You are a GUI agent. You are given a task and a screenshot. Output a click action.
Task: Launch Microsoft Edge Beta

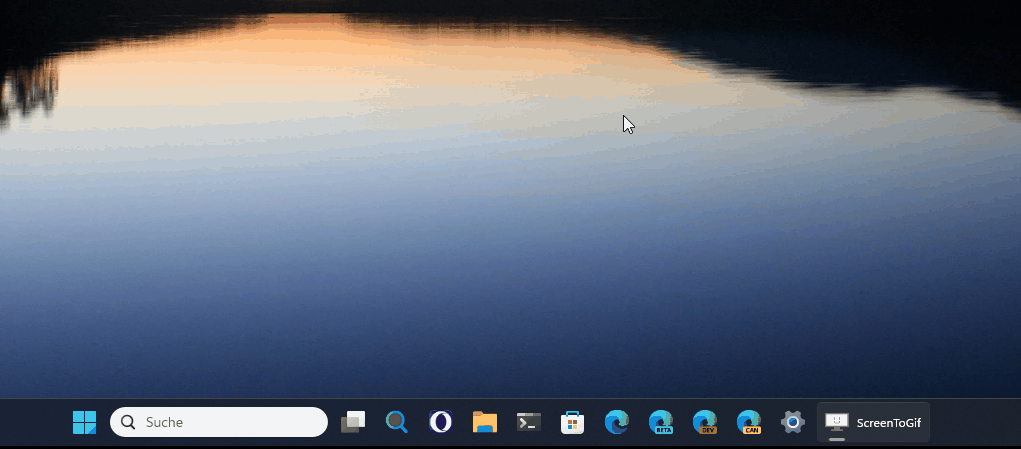(661, 422)
